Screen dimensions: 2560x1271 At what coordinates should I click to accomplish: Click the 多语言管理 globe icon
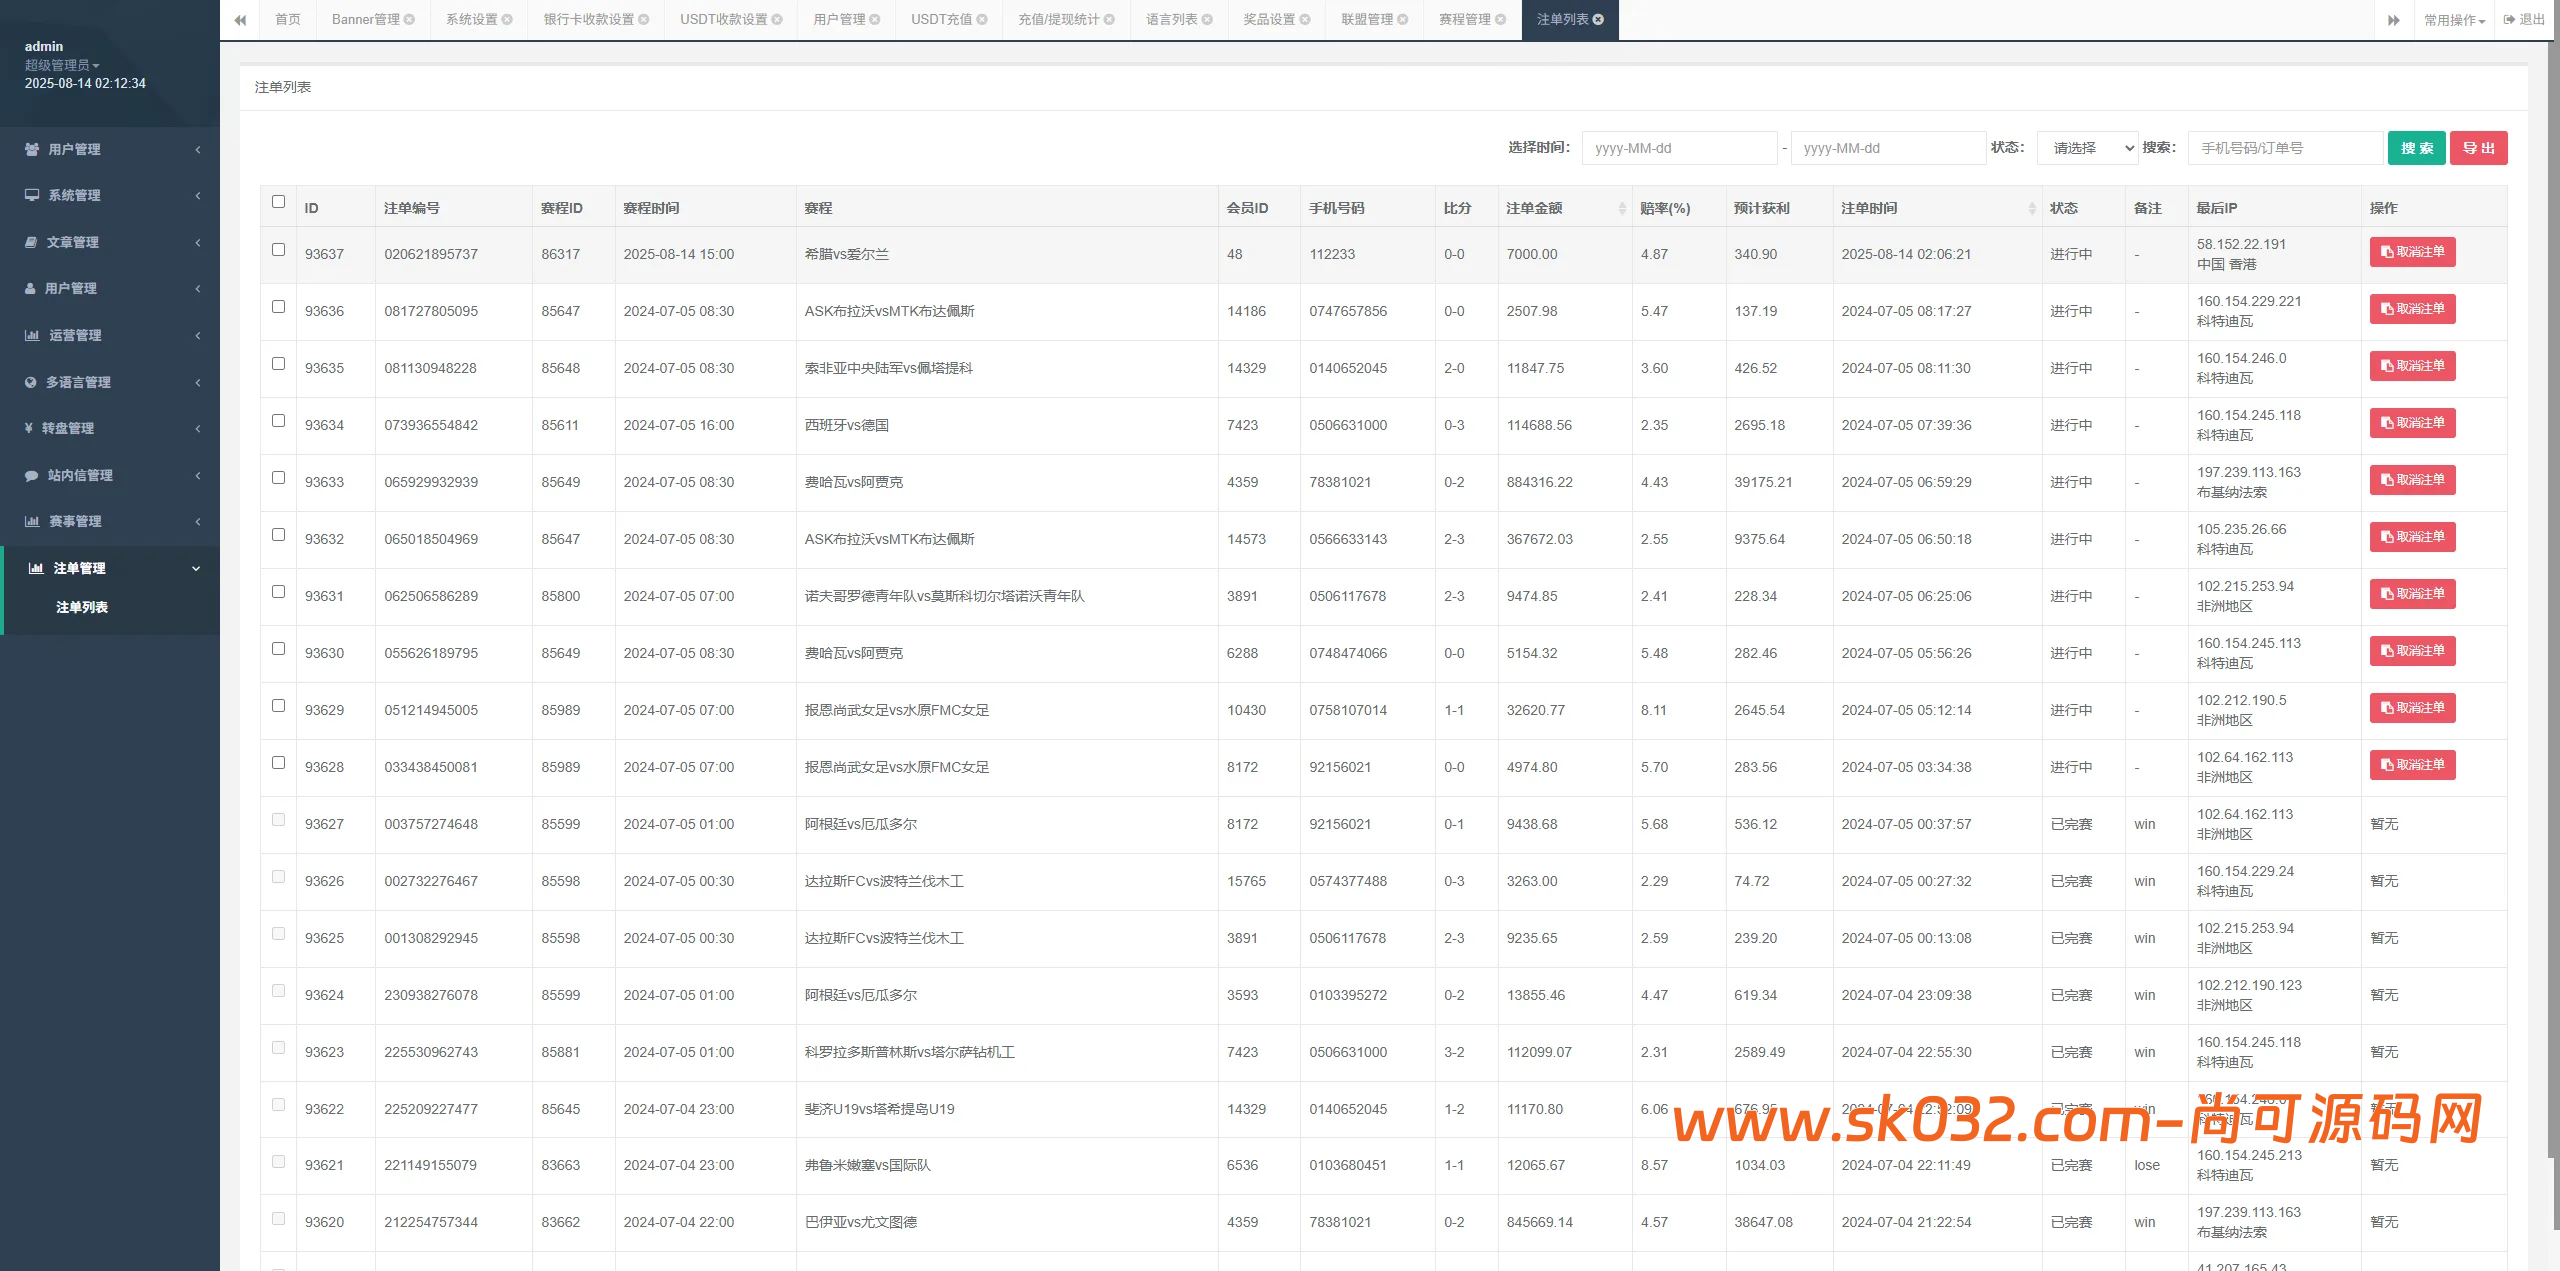(30, 382)
